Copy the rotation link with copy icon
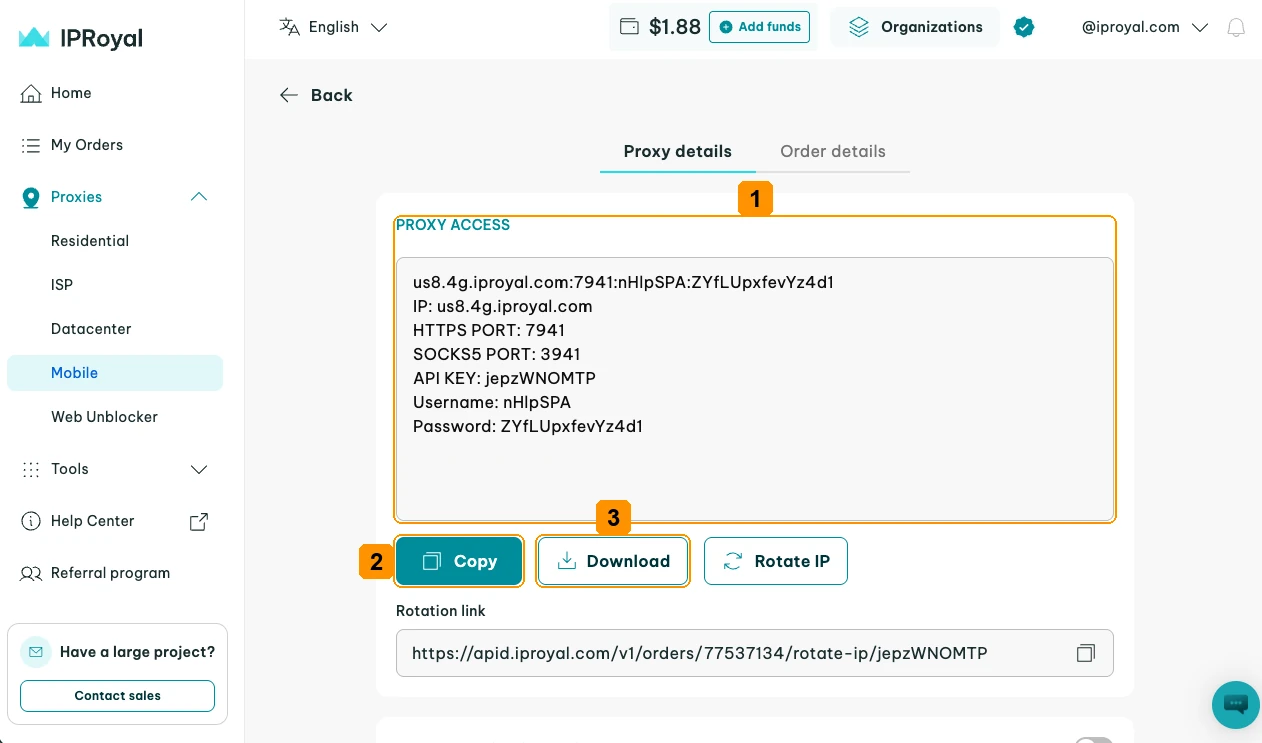 tap(1086, 653)
